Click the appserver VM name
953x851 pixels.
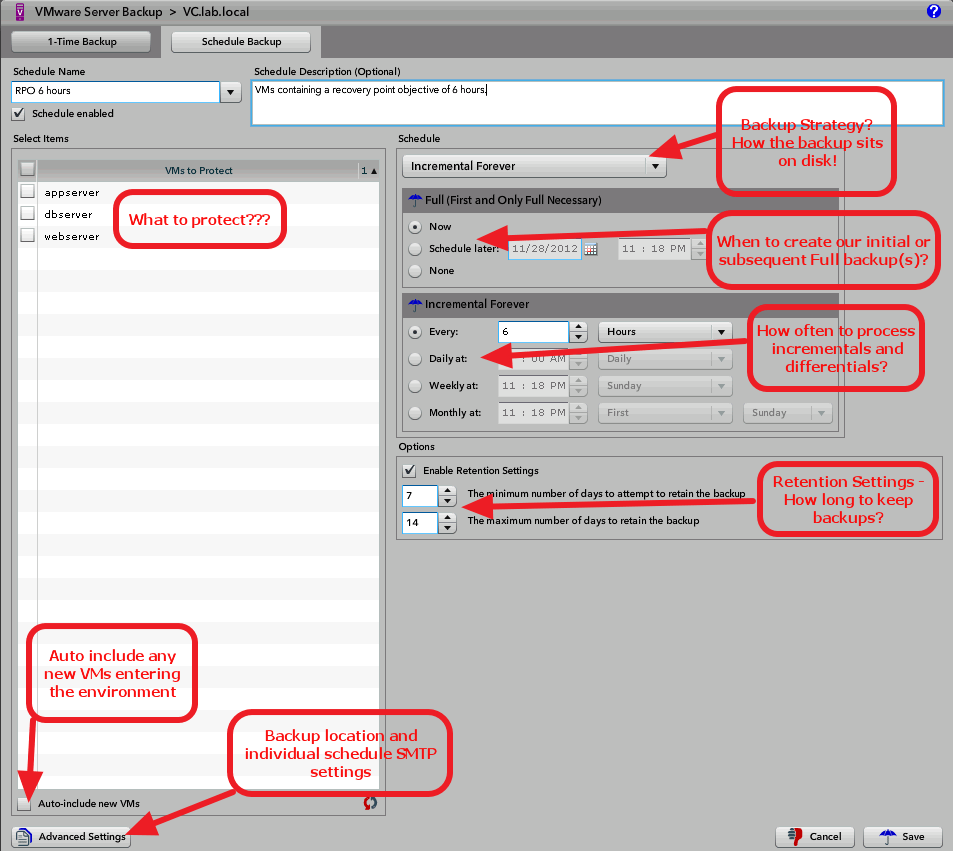[72, 193]
